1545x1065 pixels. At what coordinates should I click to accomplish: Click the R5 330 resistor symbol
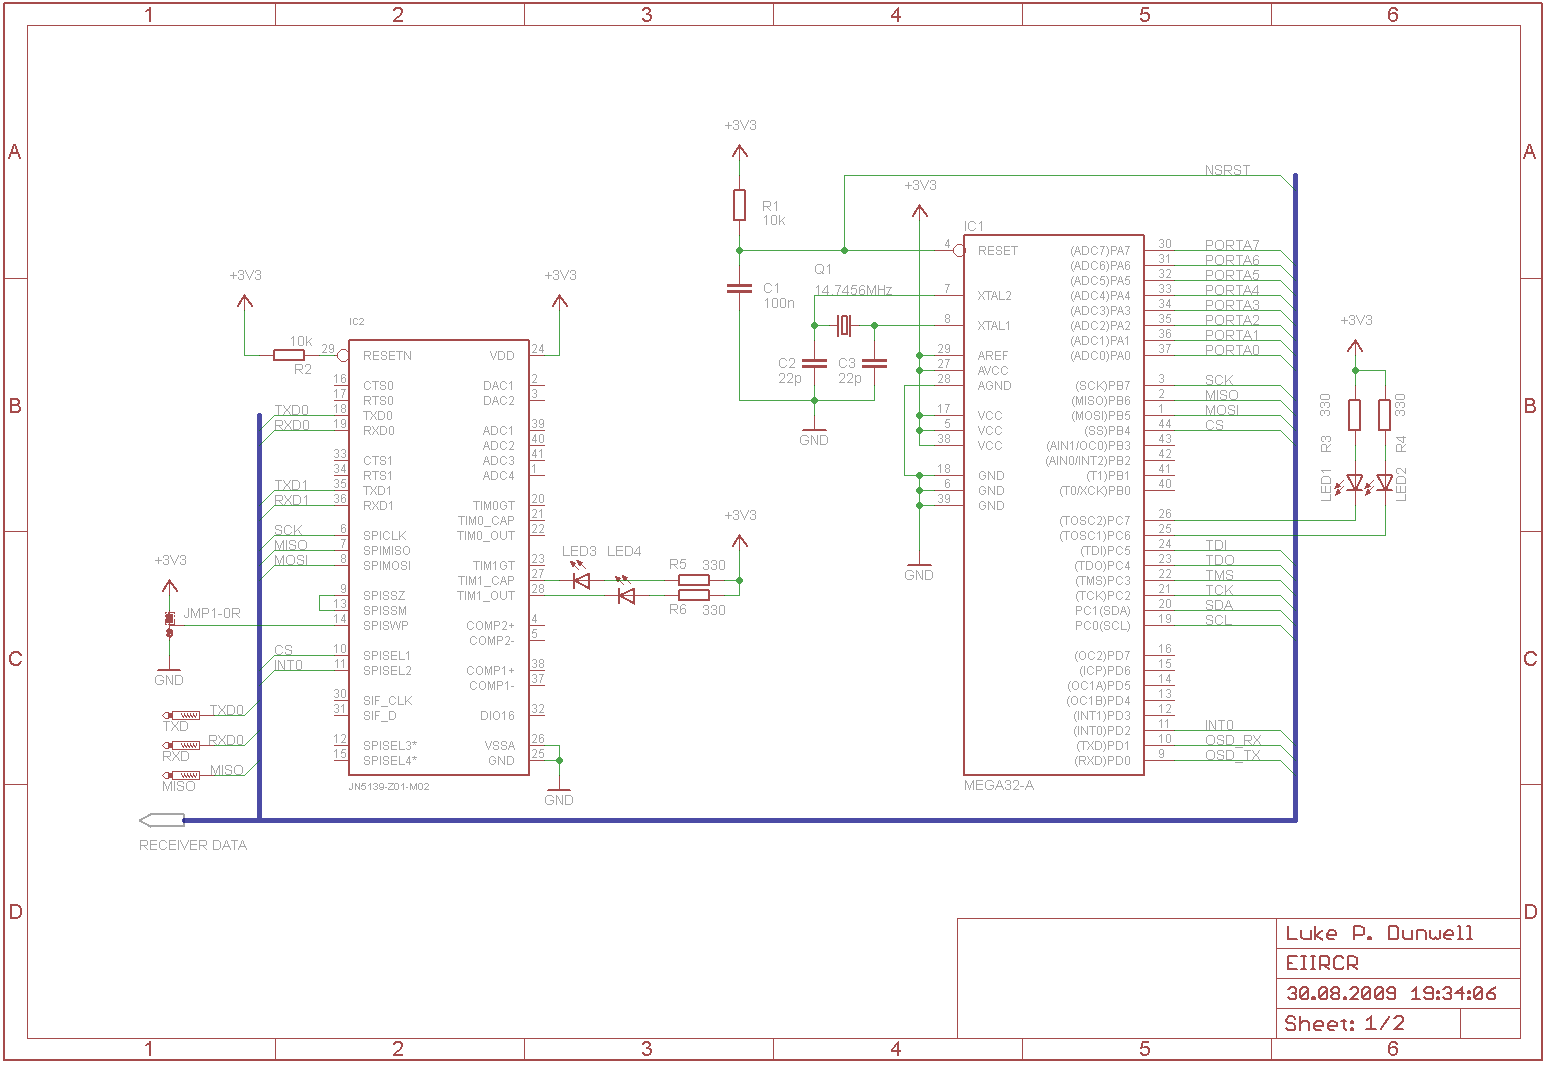pos(693,580)
